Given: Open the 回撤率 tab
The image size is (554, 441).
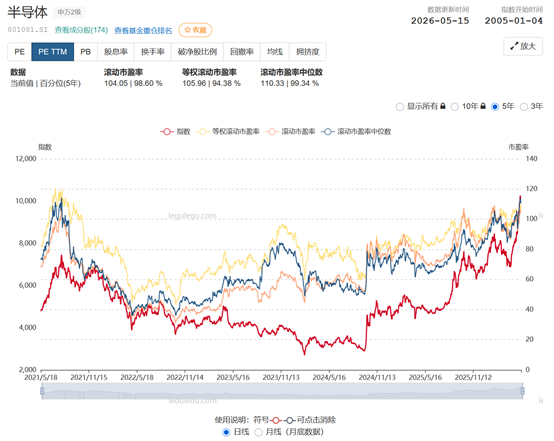Looking at the screenshot, I should [242, 52].
